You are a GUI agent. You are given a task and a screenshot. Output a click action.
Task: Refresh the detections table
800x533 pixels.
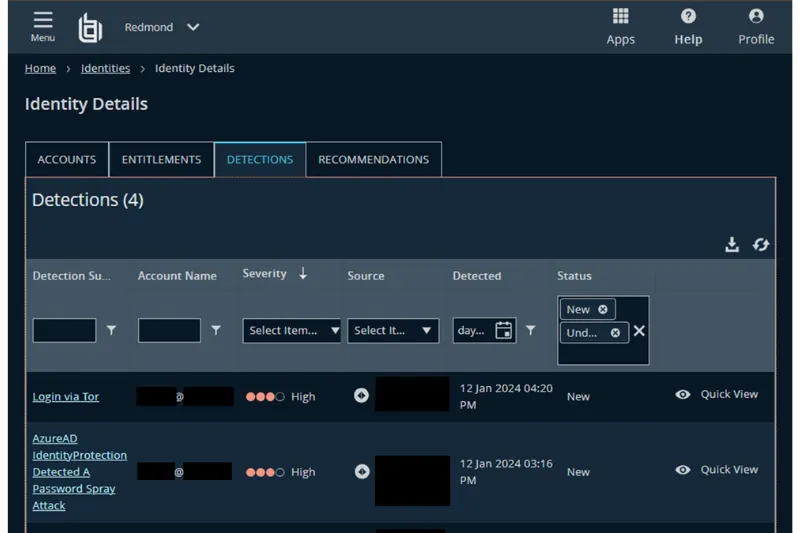pos(761,245)
